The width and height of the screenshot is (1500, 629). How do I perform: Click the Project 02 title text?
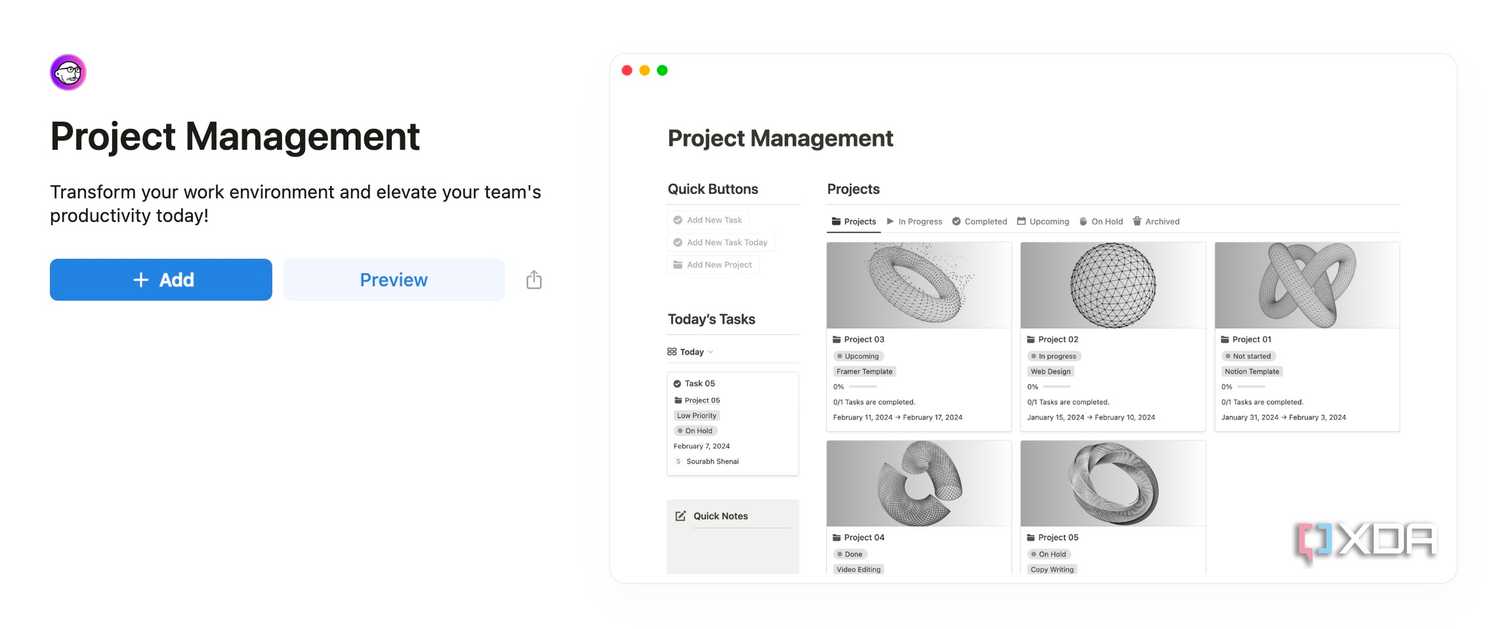coord(1058,340)
